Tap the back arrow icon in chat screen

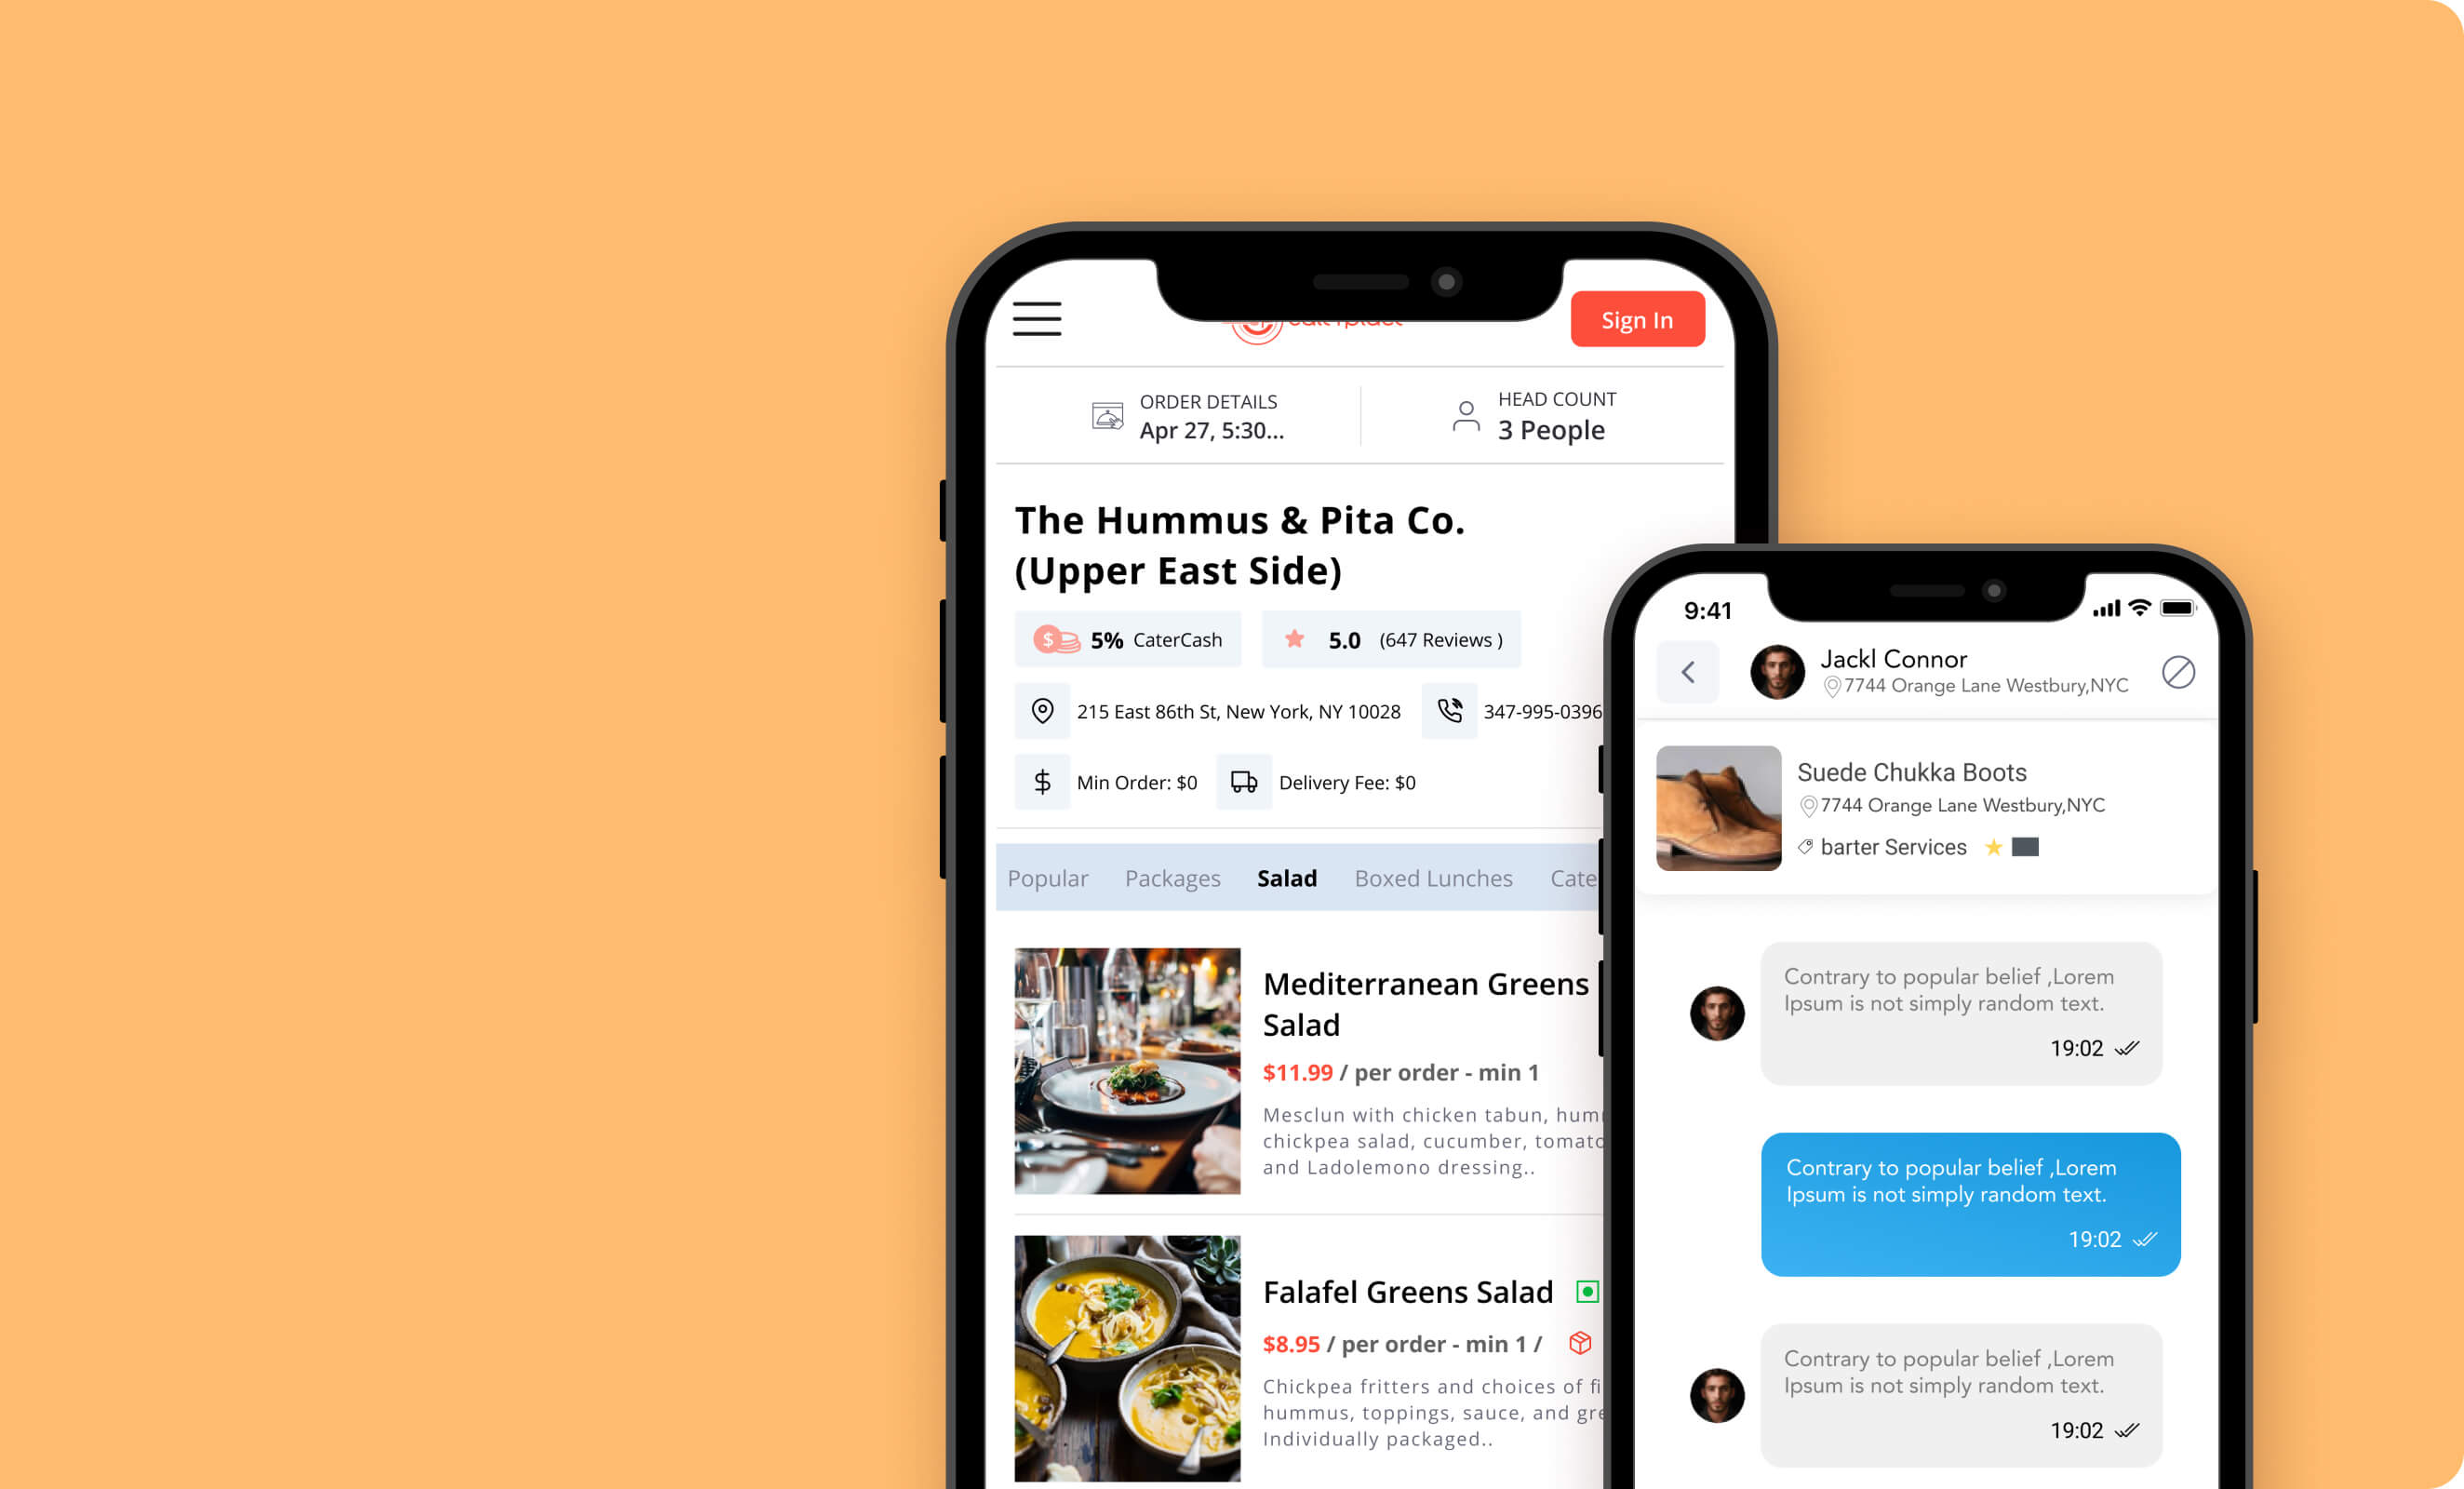tap(1686, 669)
